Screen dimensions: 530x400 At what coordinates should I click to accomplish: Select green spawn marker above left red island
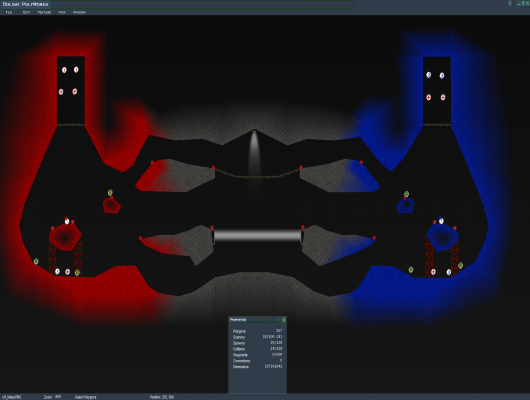pyautogui.click(x=110, y=192)
